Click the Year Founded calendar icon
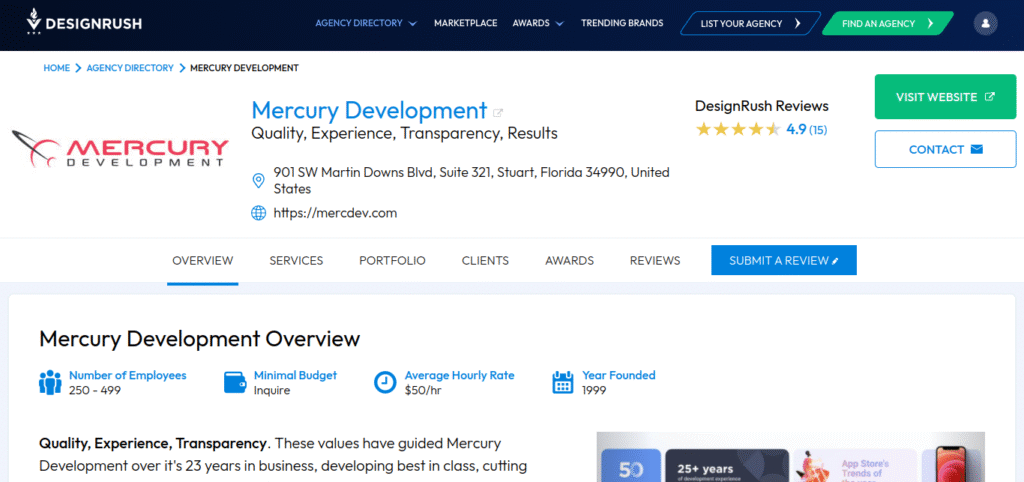The width and height of the screenshot is (1024, 482). tap(564, 383)
